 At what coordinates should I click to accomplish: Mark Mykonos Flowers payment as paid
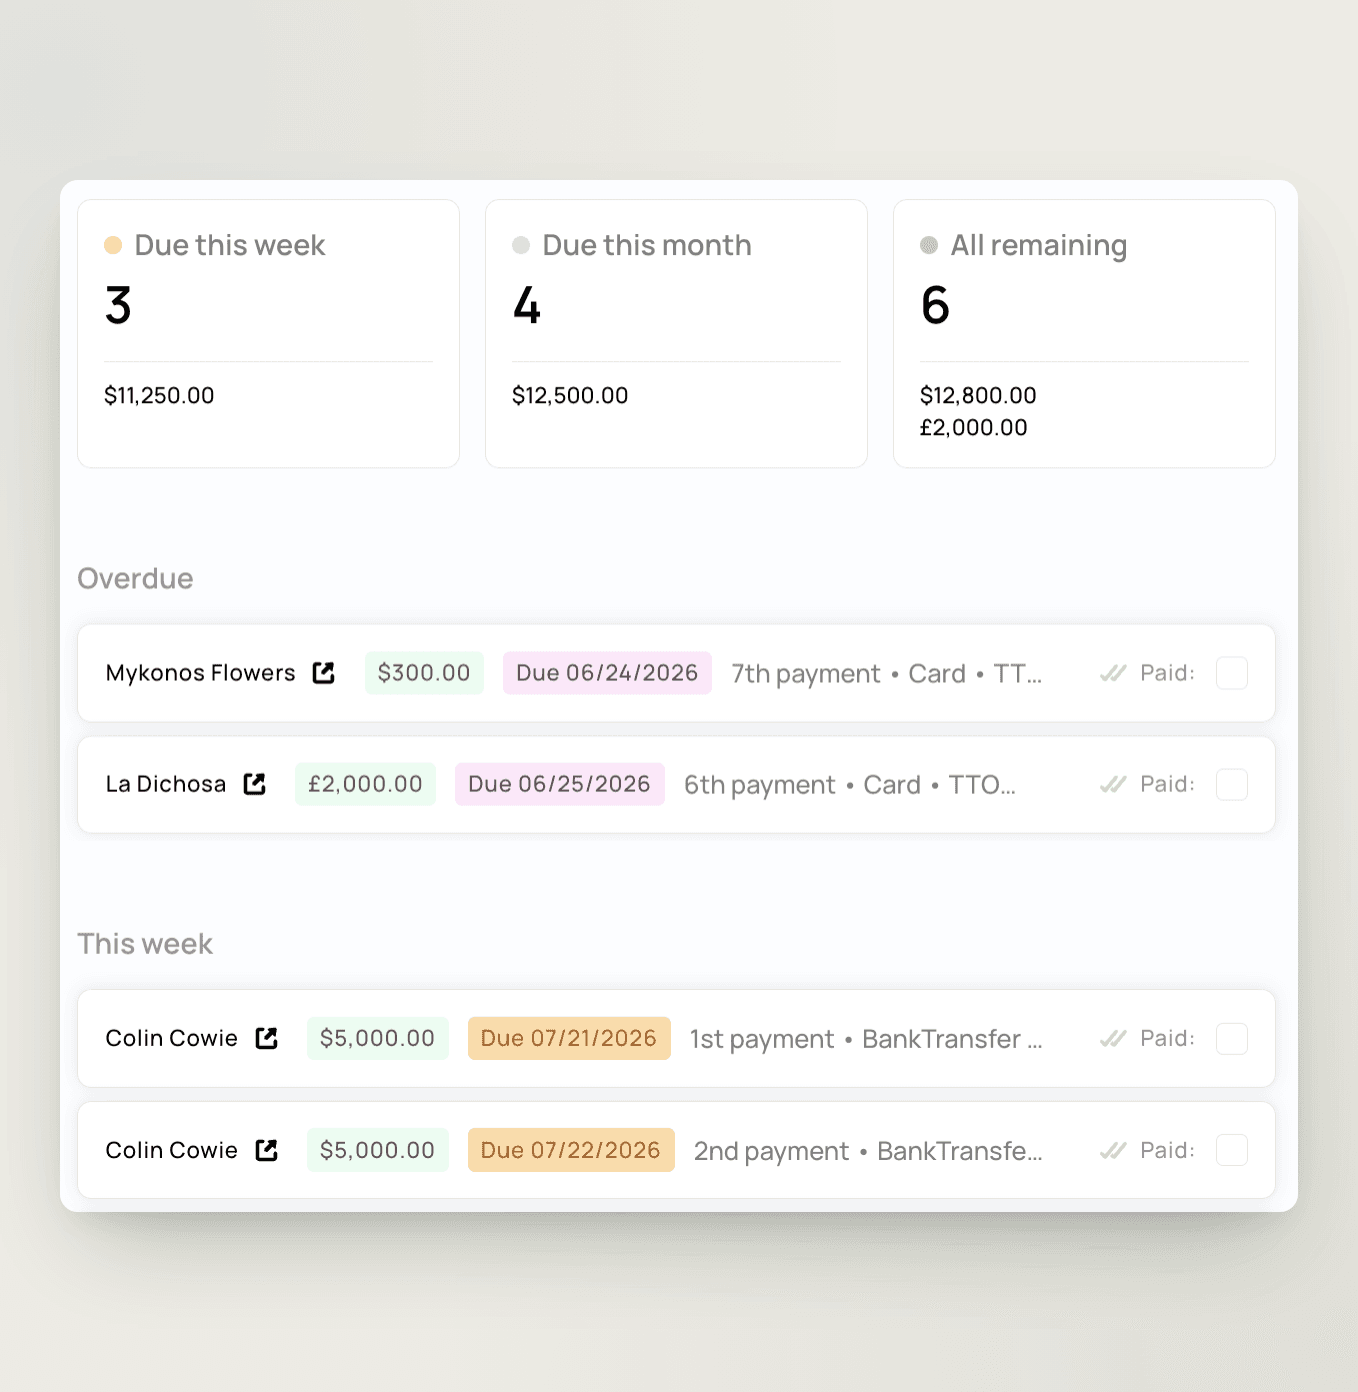[x=1232, y=673]
